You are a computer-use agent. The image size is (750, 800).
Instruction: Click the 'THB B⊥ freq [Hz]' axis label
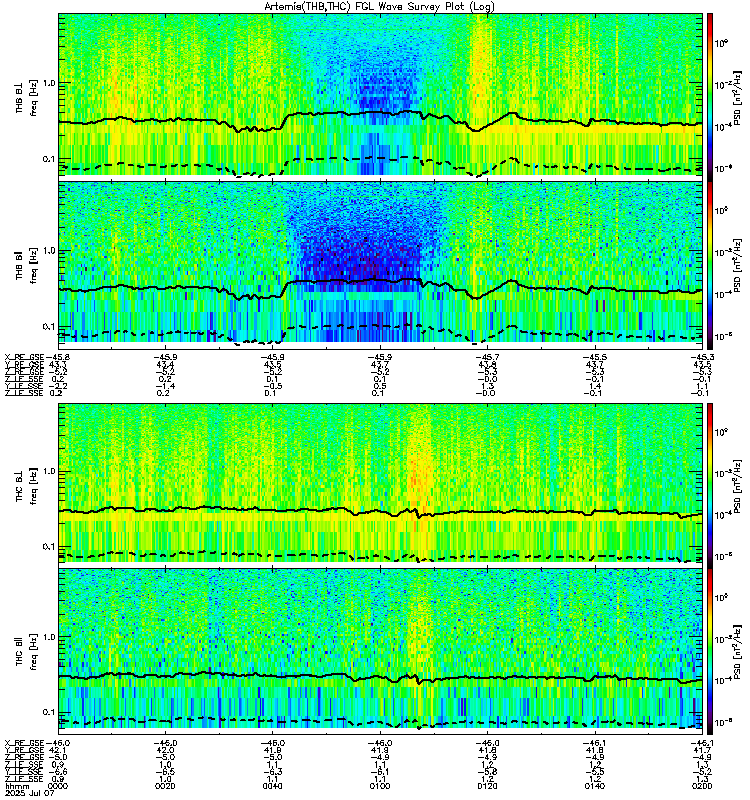[27, 97]
